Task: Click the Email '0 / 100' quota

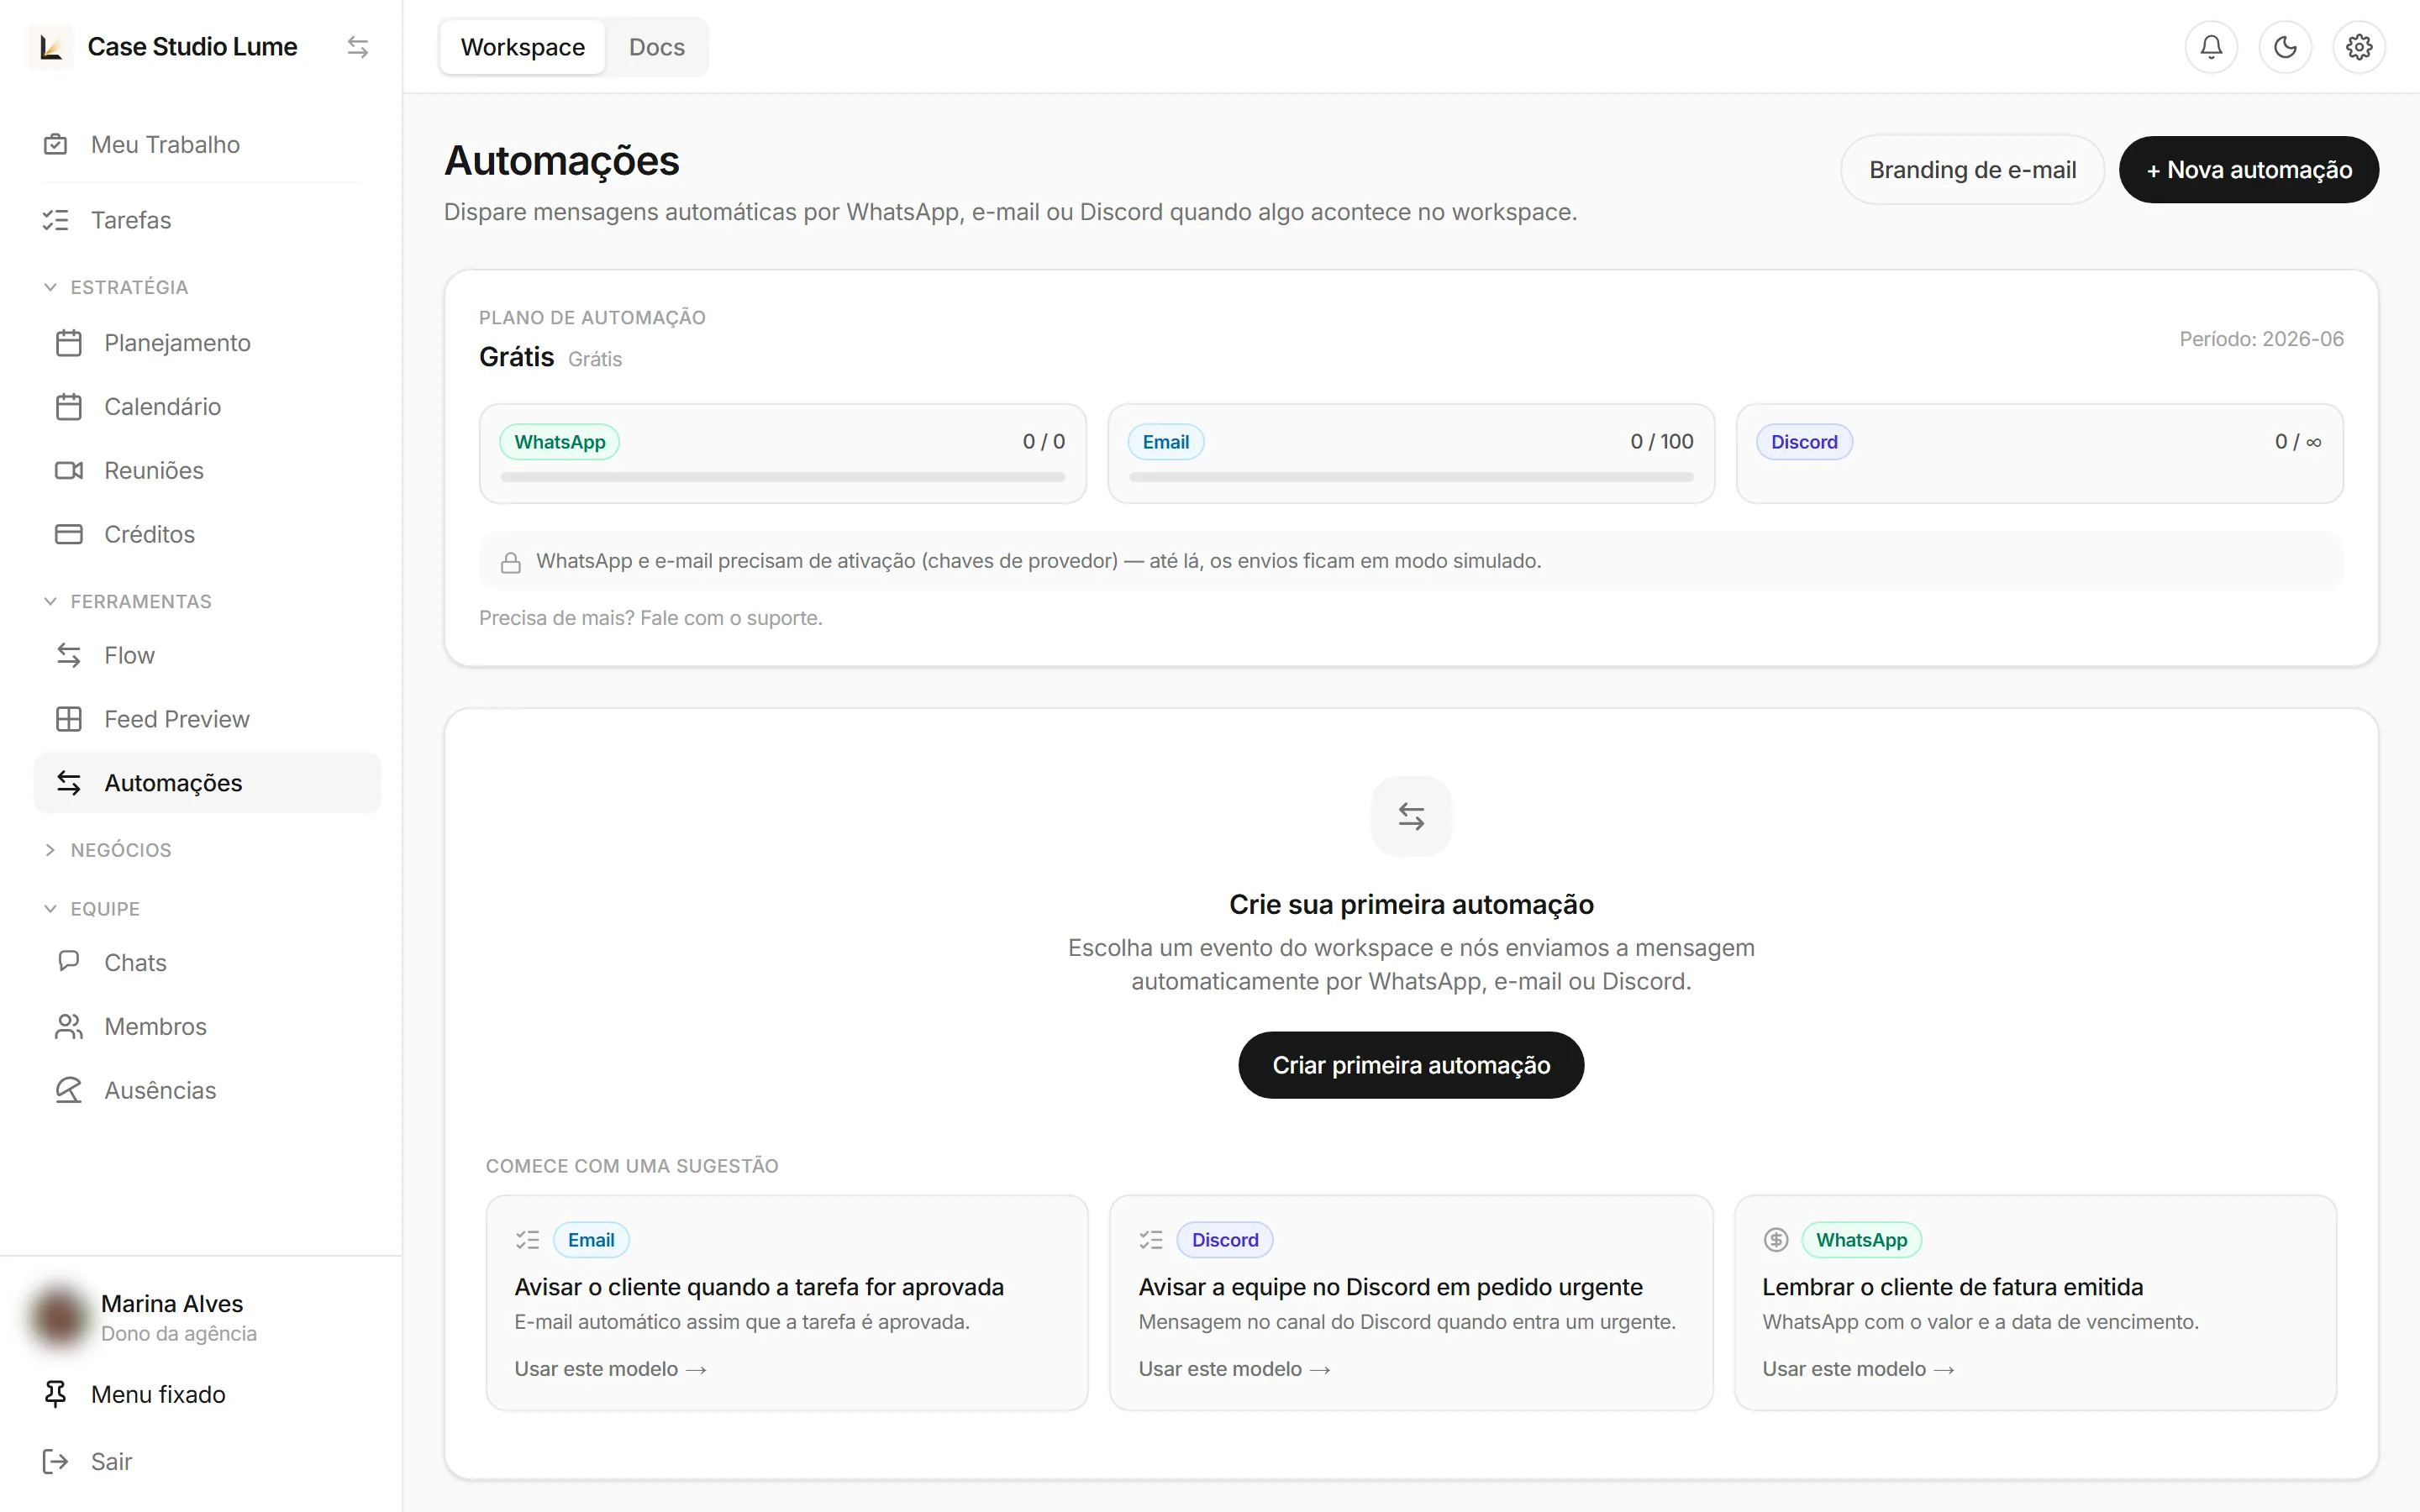Action: pyautogui.click(x=1661, y=442)
